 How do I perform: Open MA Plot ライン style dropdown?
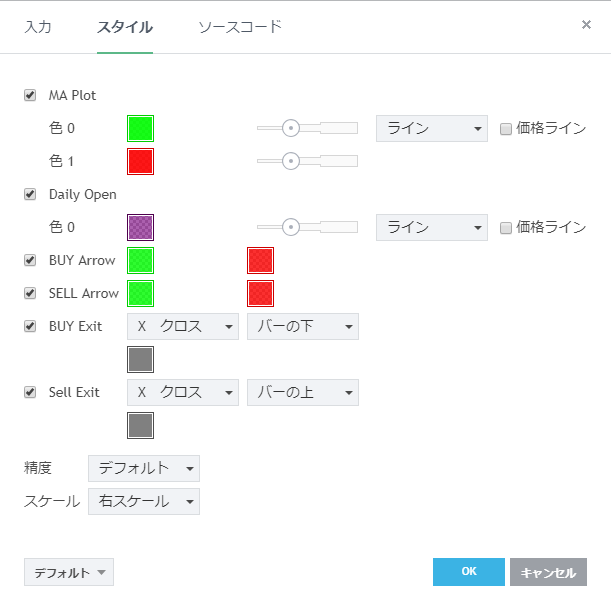pos(431,128)
